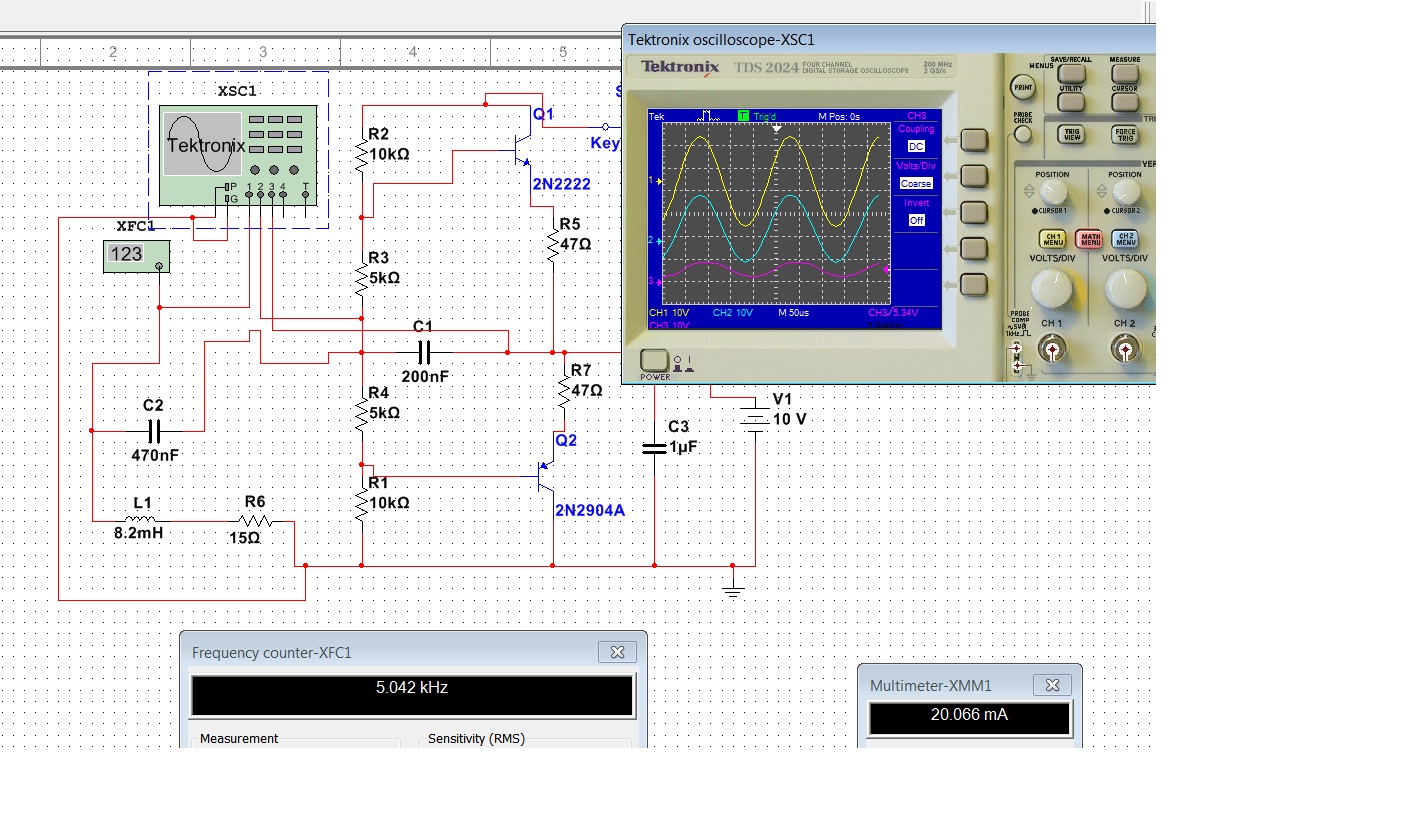Open the CH2 MENU
This screenshot has height=840, width=1401.
tap(1125, 239)
